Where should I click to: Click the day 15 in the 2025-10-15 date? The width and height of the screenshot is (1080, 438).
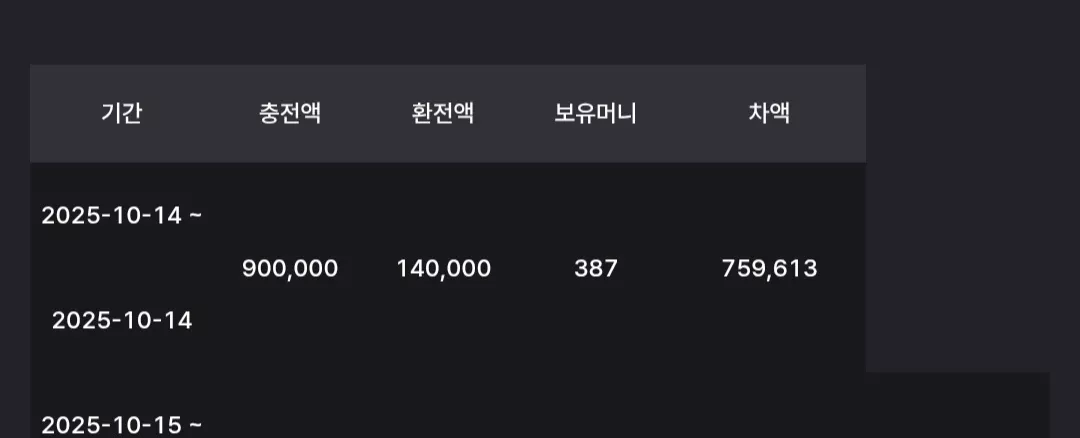pos(168,425)
